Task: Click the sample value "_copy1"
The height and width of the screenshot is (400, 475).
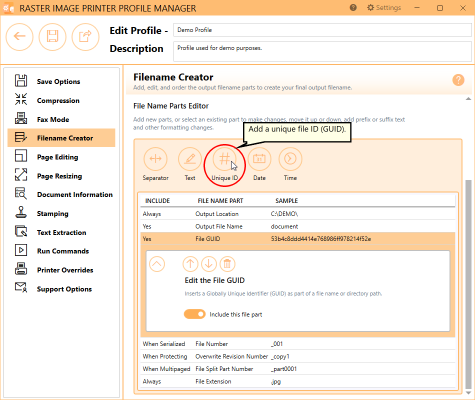Action: tap(280, 357)
